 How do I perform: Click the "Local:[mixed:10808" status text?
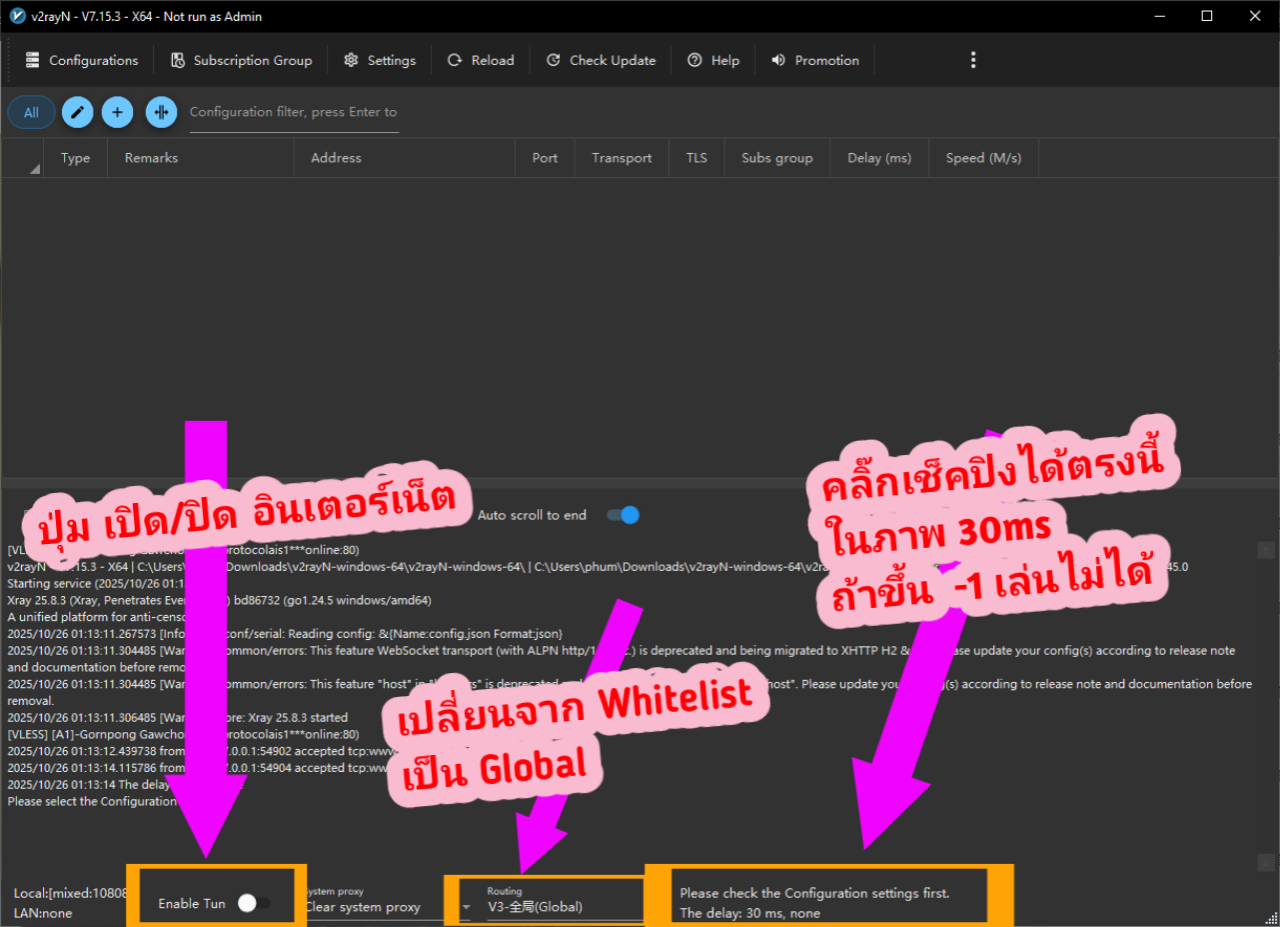(x=71, y=893)
